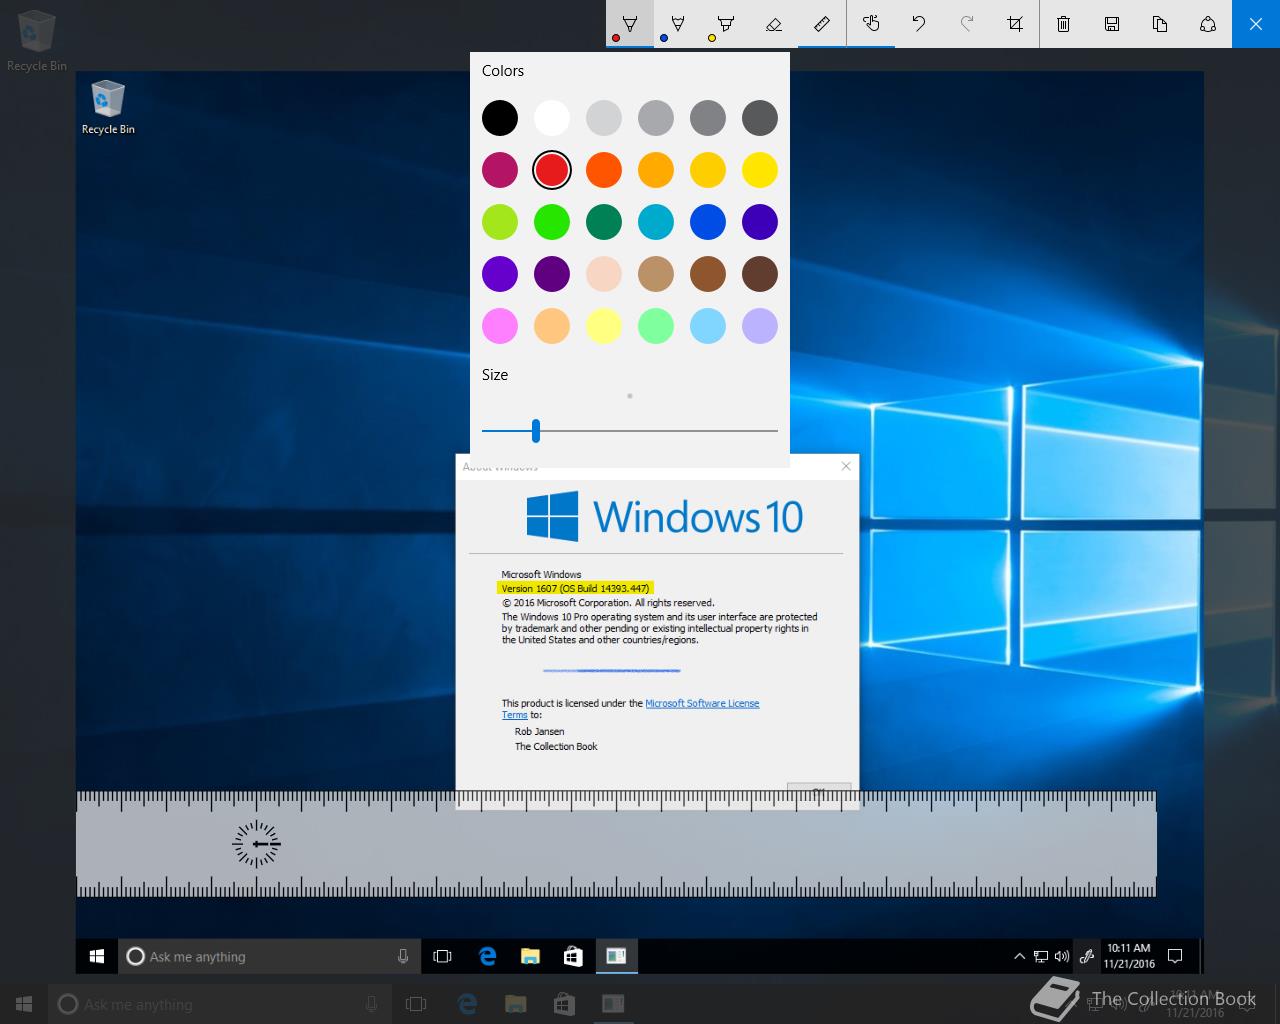Click the Cortana microphone icon
Viewport: 1280px width, 1024px height.
coord(403,957)
